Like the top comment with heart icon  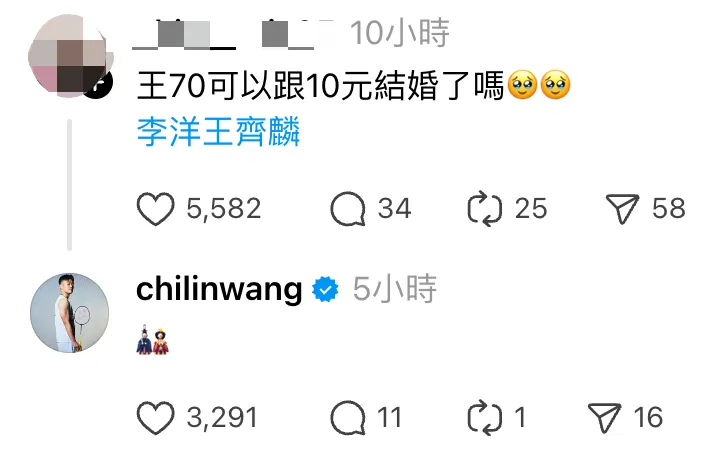pyautogui.click(x=156, y=209)
